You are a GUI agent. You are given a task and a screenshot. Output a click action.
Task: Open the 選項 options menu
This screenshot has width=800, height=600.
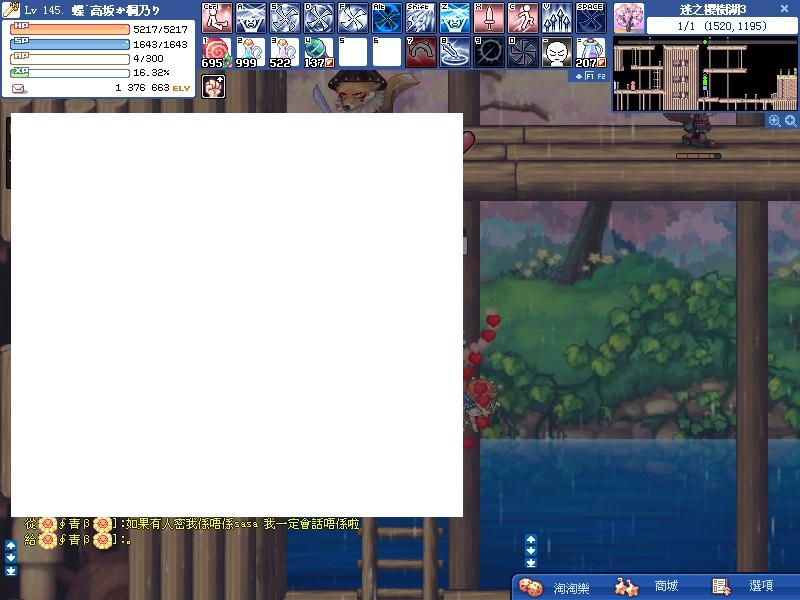coord(761,586)
